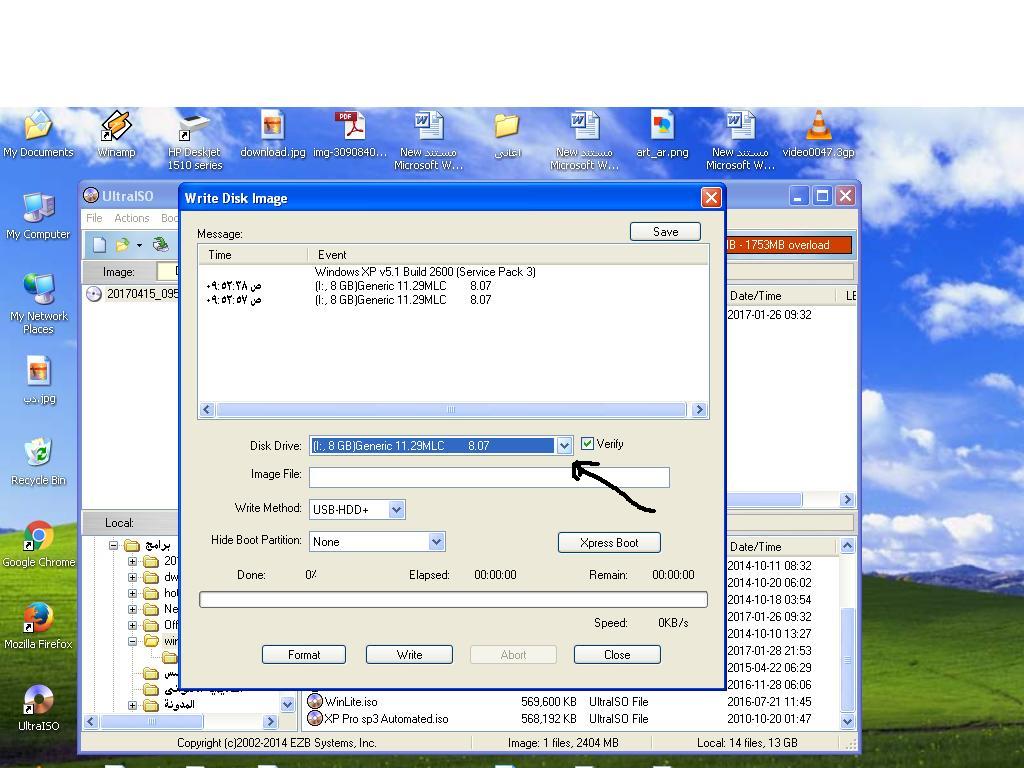Click dropdown arrow beside Open toolbar icon

[x=139, y=246]
